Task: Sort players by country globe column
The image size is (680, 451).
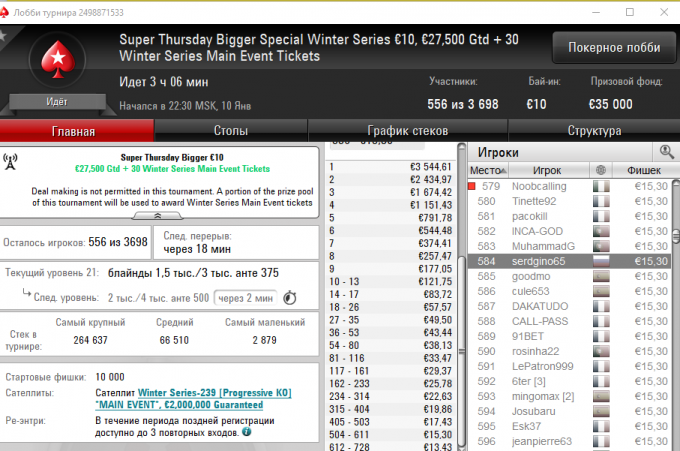Action: click(601, 170)
